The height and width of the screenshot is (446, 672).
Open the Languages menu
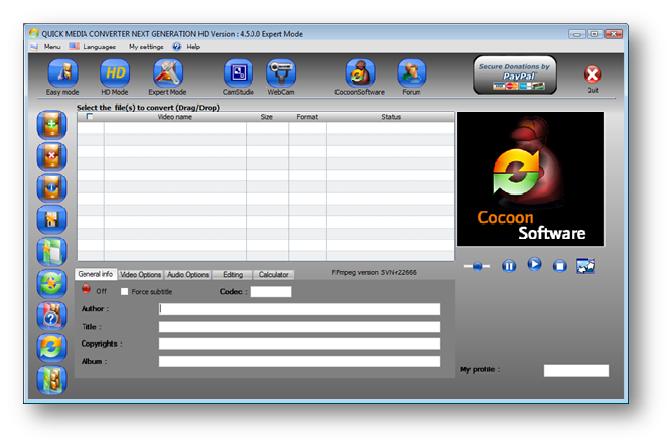tap(99, 47)
